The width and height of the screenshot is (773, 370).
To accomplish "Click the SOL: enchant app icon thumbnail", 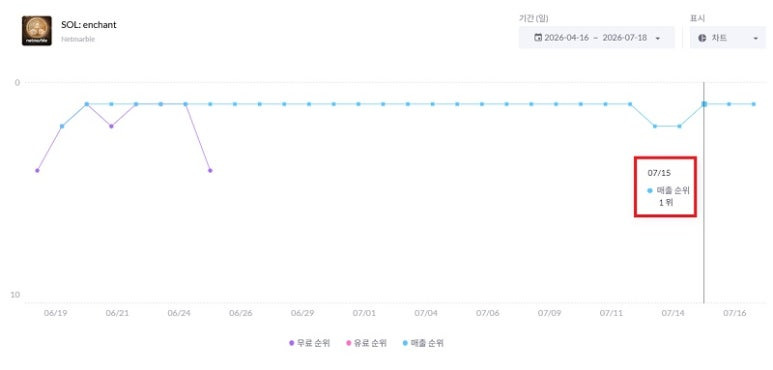I will pyautogui.click(x=36, y=31).
